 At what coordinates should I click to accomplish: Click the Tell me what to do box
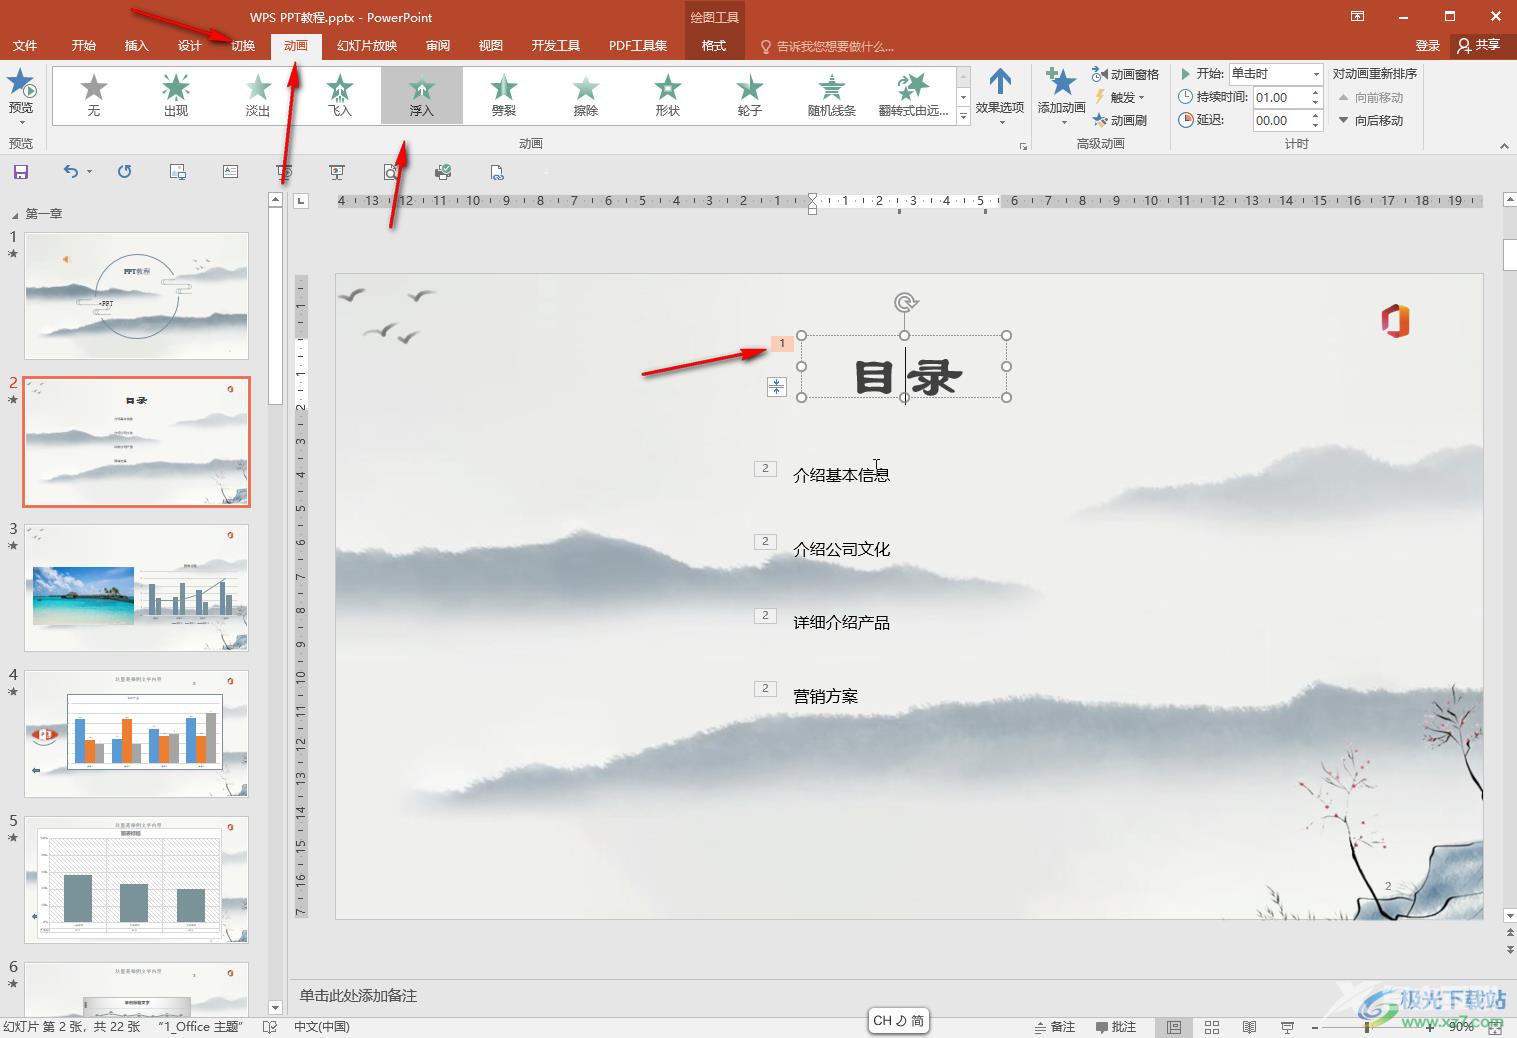[x=828, y=46]
